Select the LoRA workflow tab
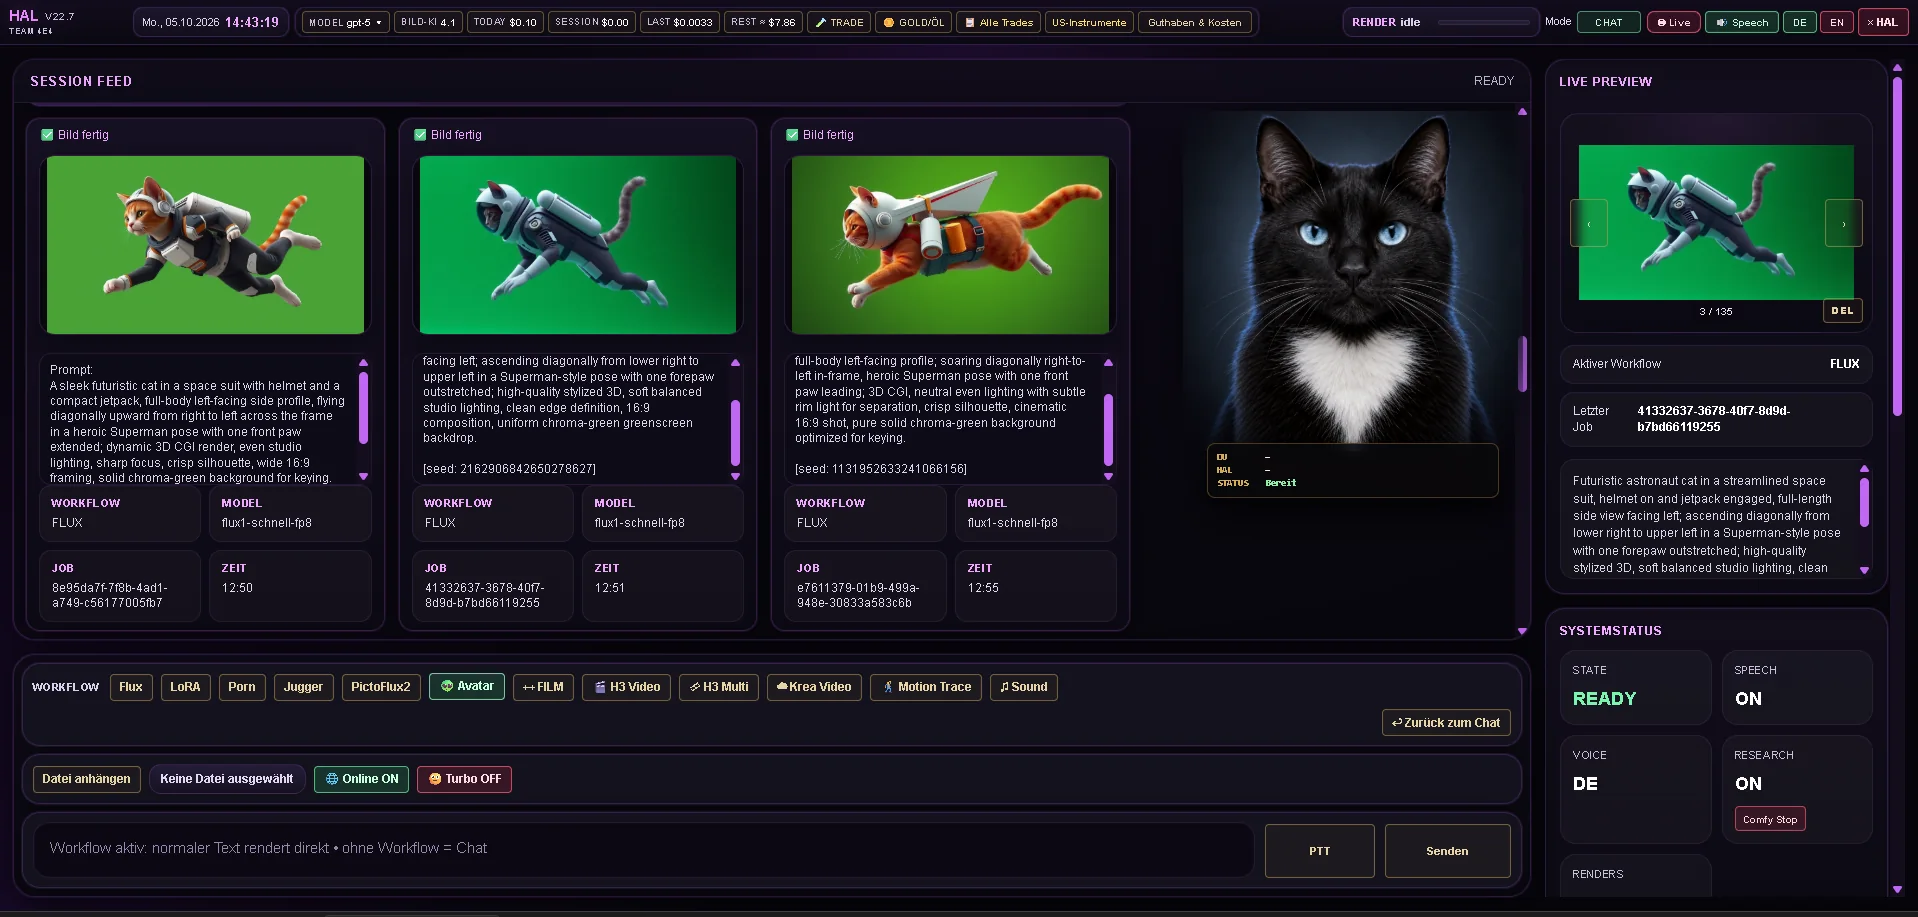1918x917 pixels. coord(185,687)
